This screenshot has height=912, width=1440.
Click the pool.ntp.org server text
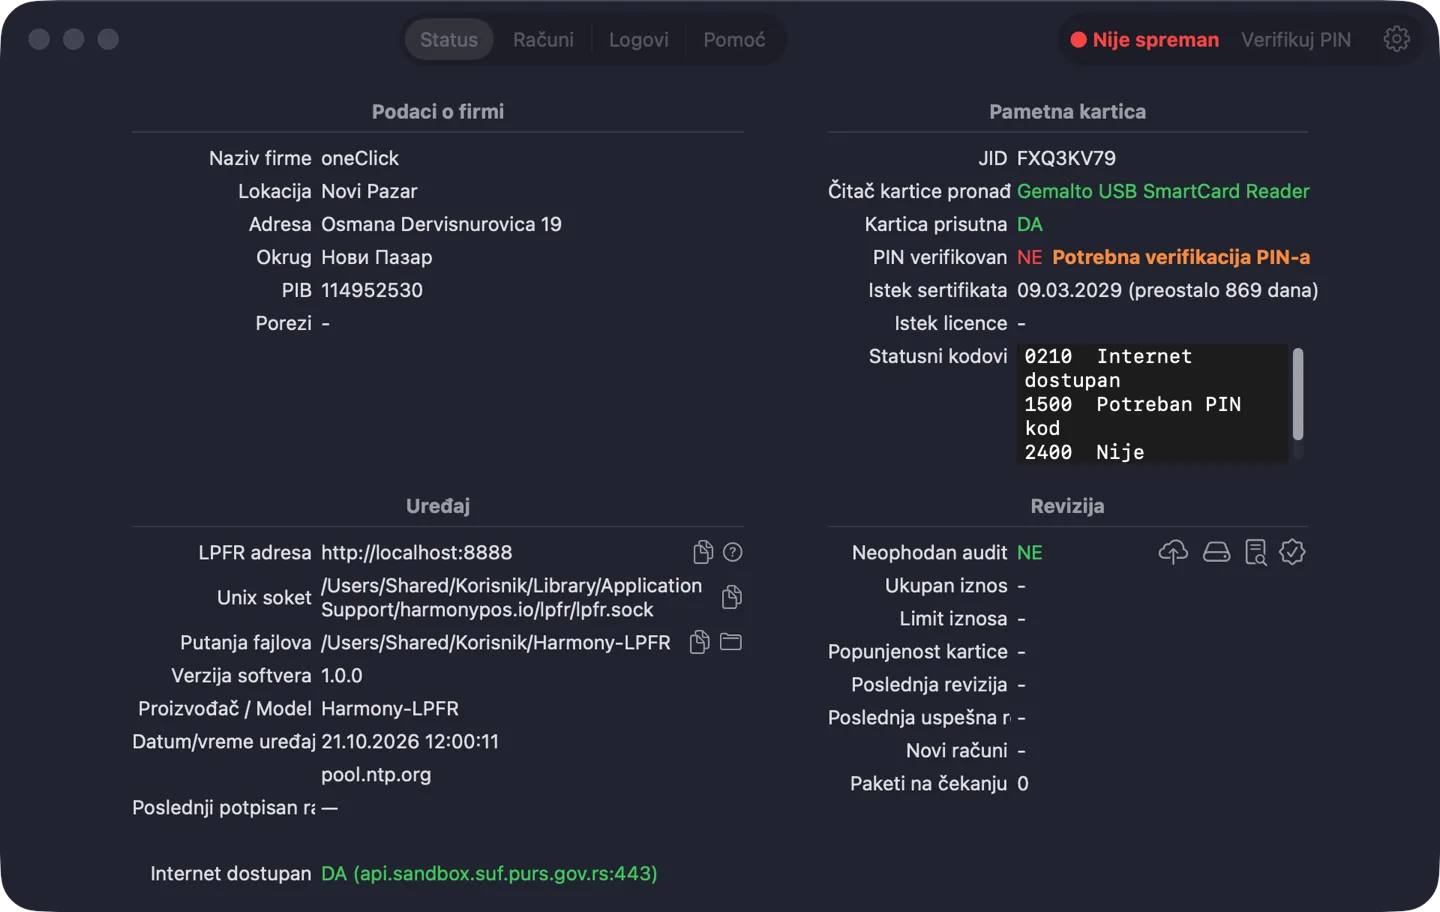(x=376, y=774)
